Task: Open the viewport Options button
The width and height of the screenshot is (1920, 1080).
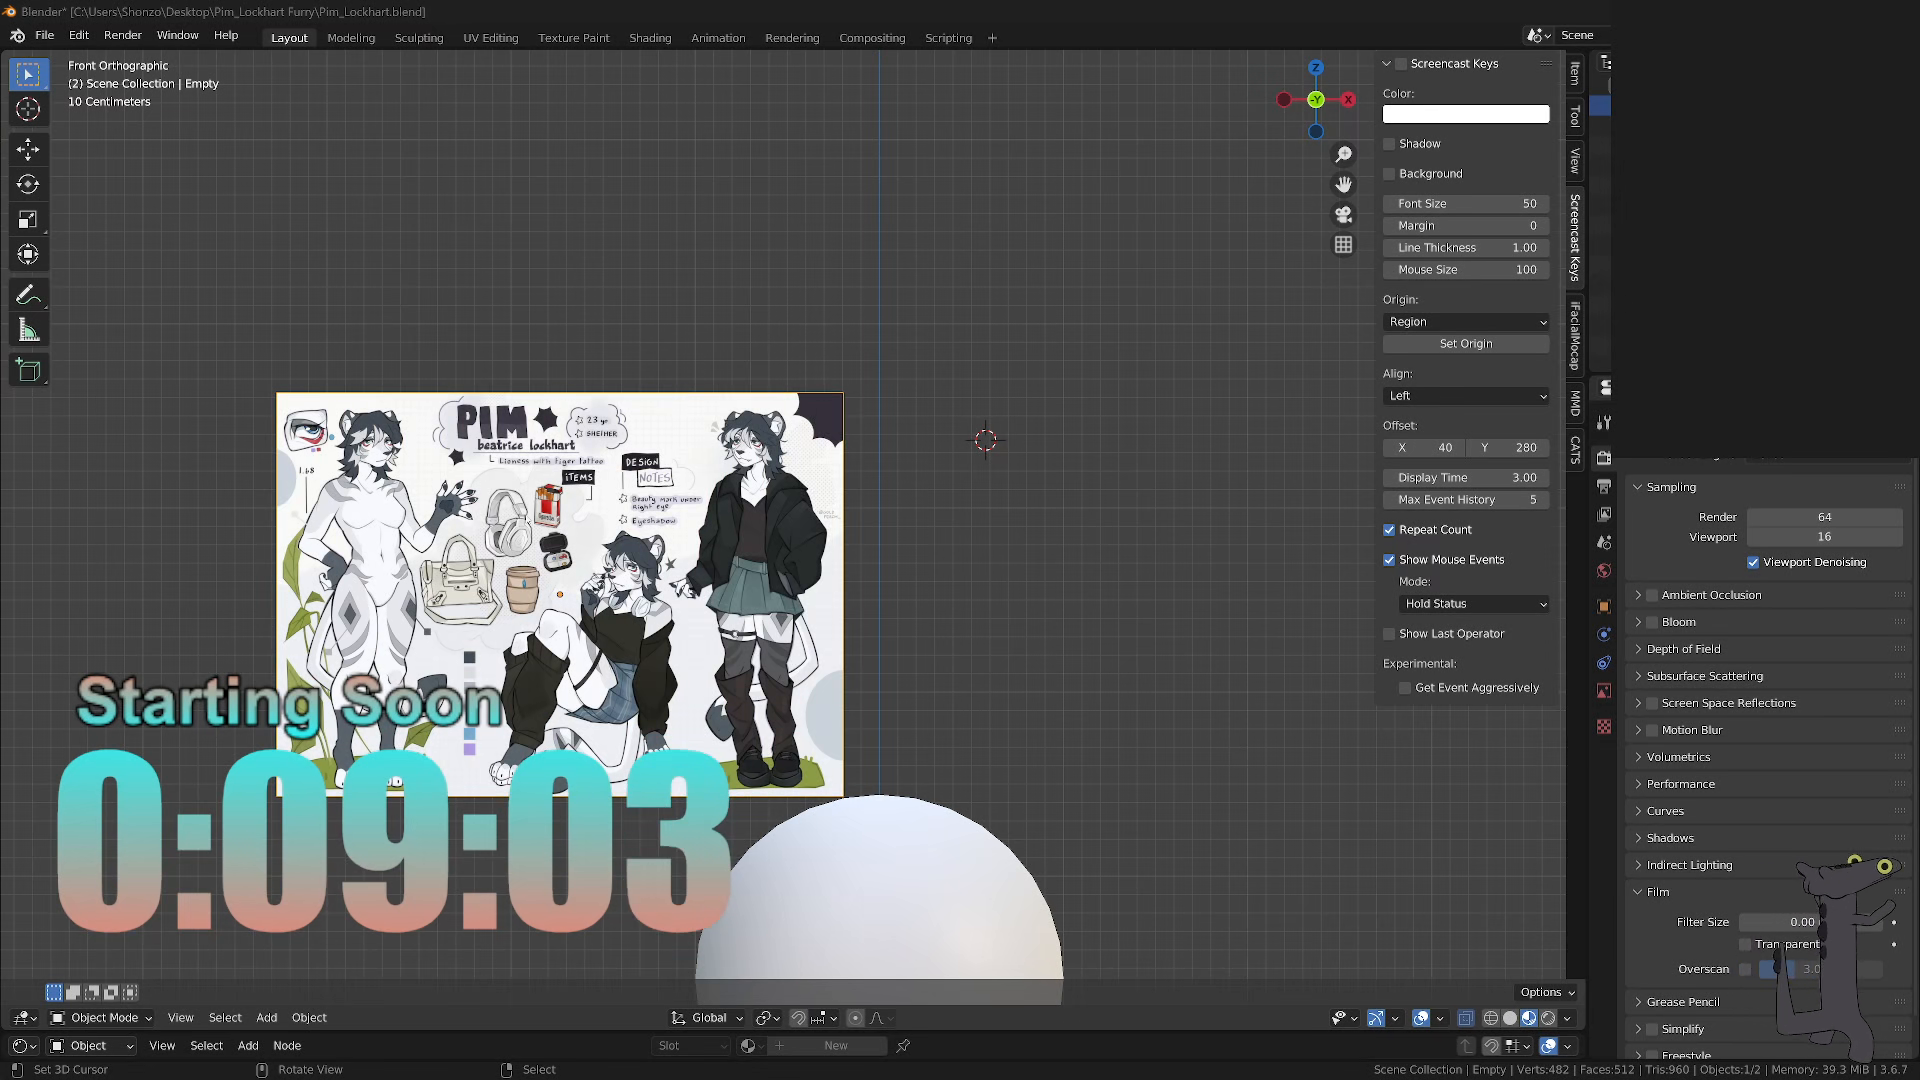Action: 1547,993
